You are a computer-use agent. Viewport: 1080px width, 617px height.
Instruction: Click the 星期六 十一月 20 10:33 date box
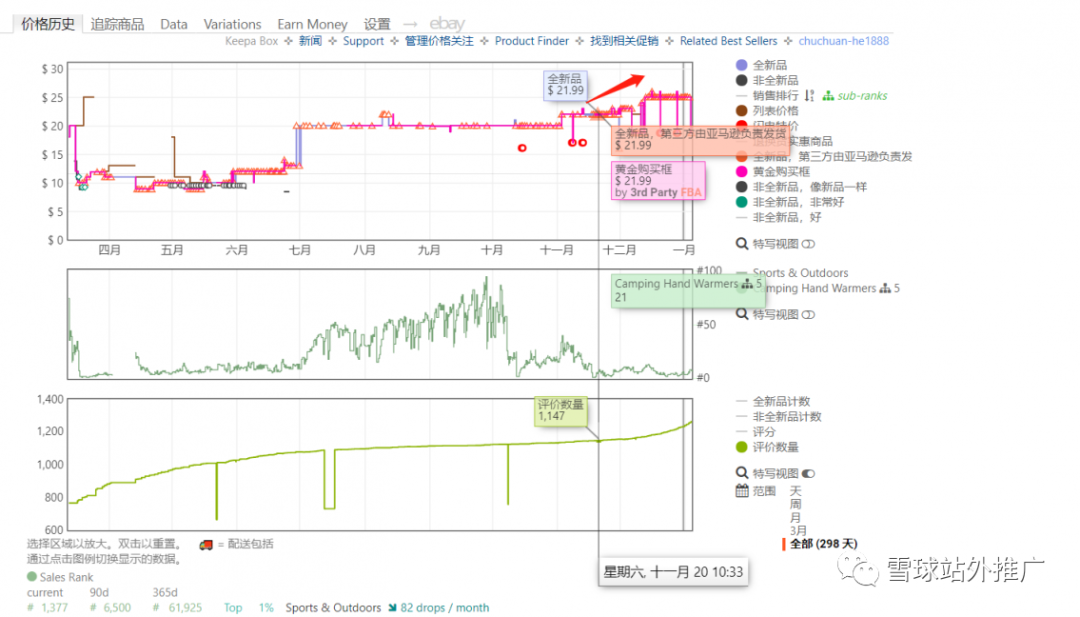[674, 572]
